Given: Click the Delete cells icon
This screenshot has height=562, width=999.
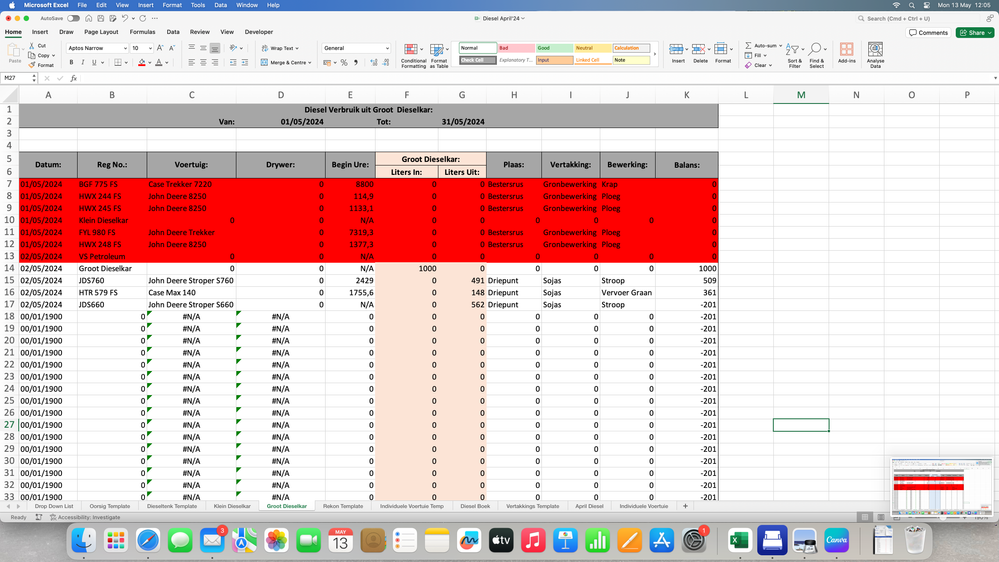Looking at the screenshot, I should [x=700, y=53].
